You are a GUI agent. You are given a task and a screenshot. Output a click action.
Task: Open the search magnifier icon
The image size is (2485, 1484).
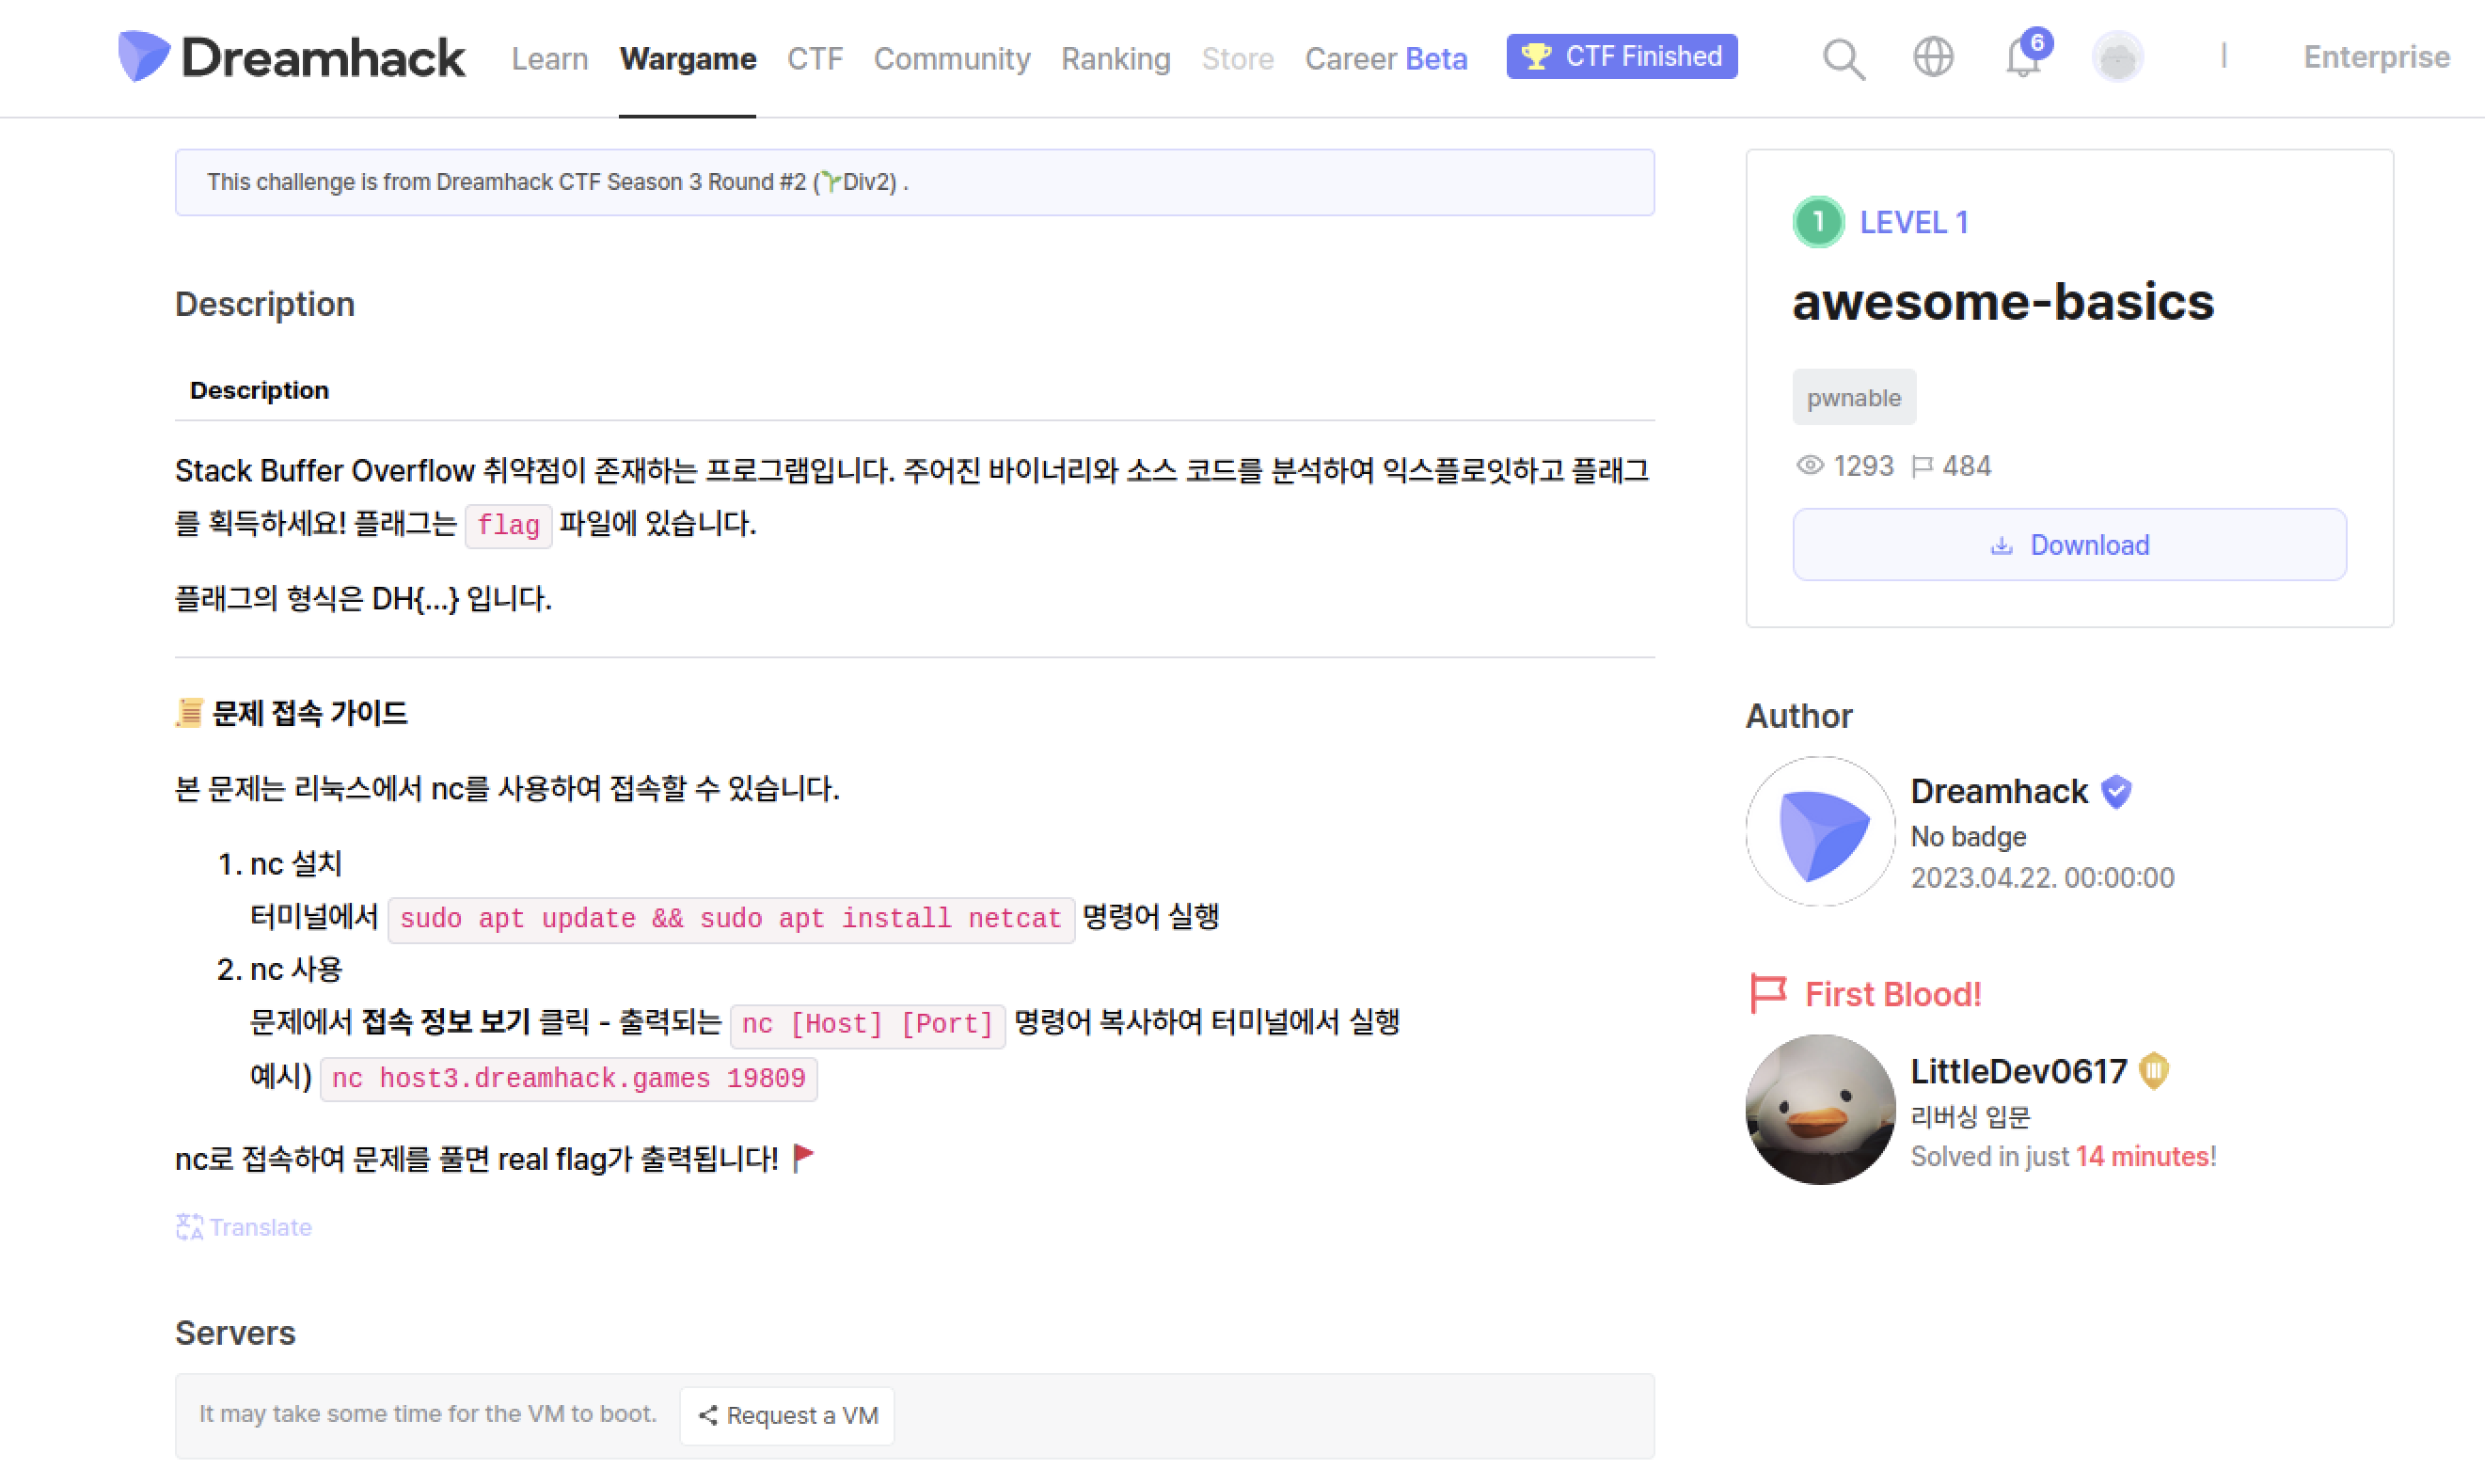1843,58
